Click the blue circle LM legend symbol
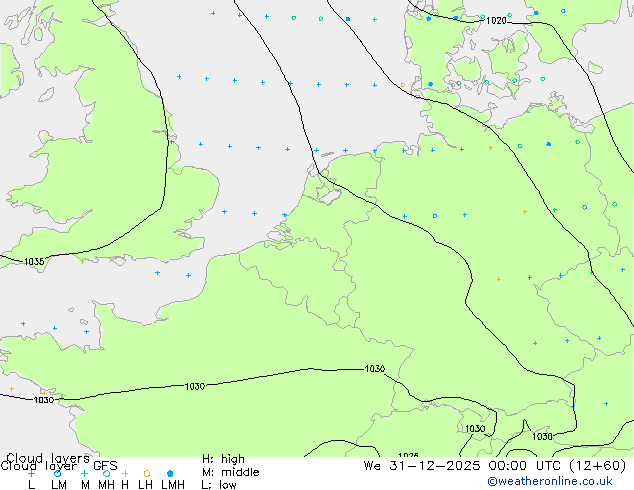 click(x=58, y=473)
